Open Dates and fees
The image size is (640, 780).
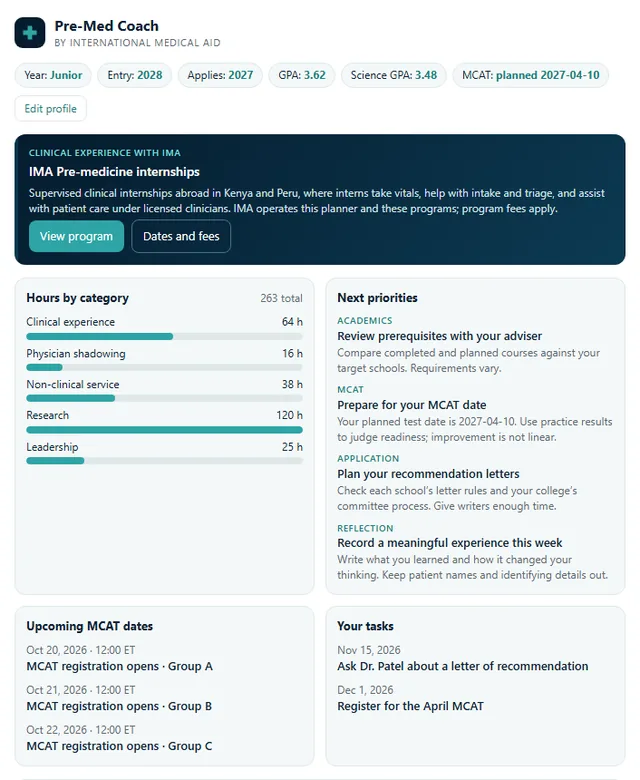pyautogui.click(x=181, y=236)
